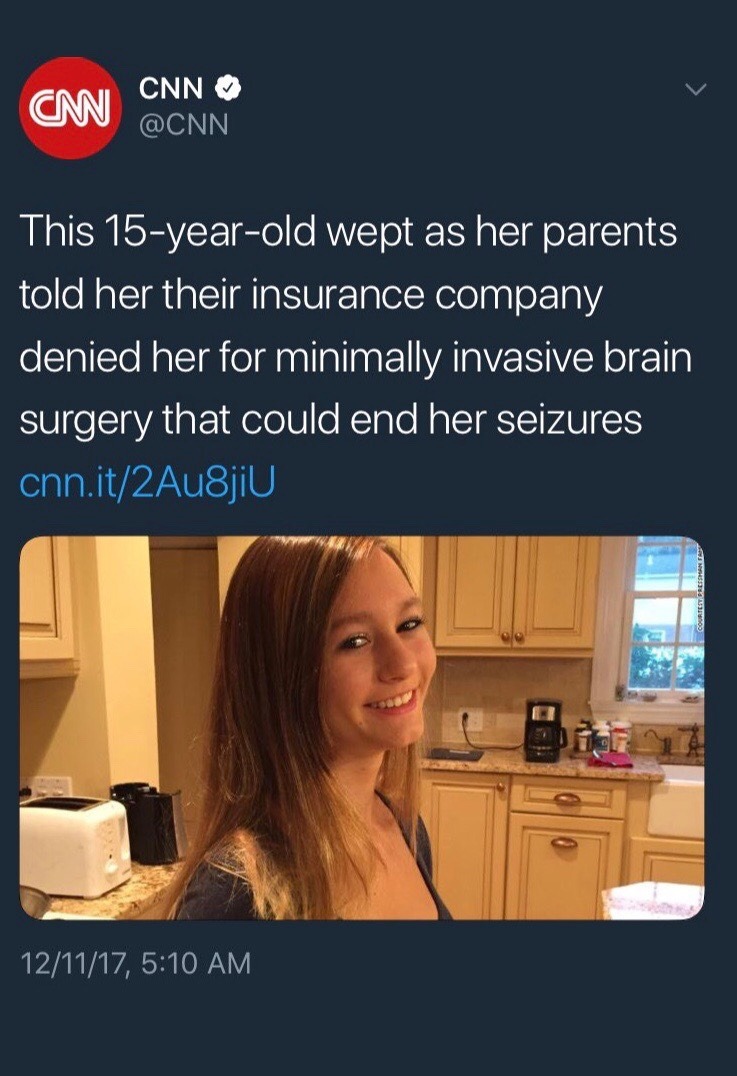The width and height of the screenshot is (737, 1076).
Task: Click the blue verified badge next to CNN
Action: click(x=228, y=89)
